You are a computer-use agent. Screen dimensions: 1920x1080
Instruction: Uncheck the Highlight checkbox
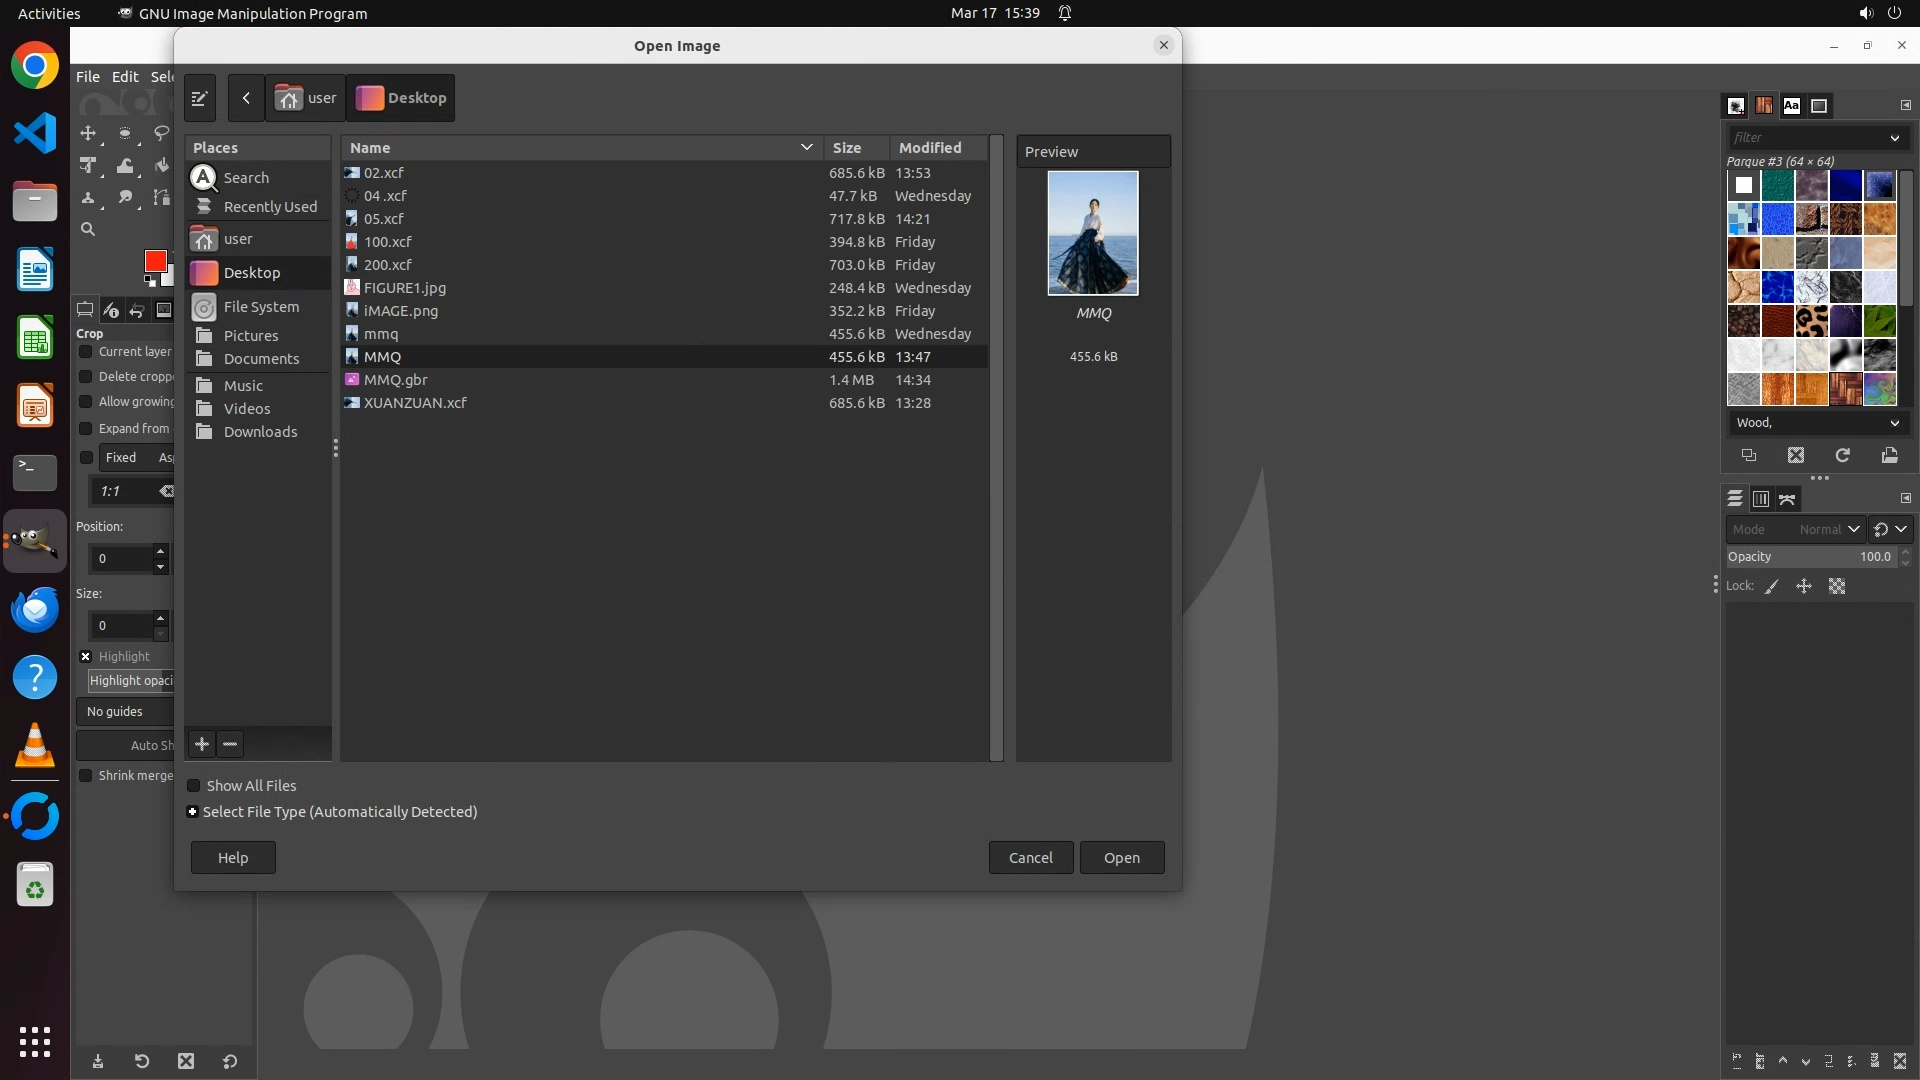[x=86, y=657]
